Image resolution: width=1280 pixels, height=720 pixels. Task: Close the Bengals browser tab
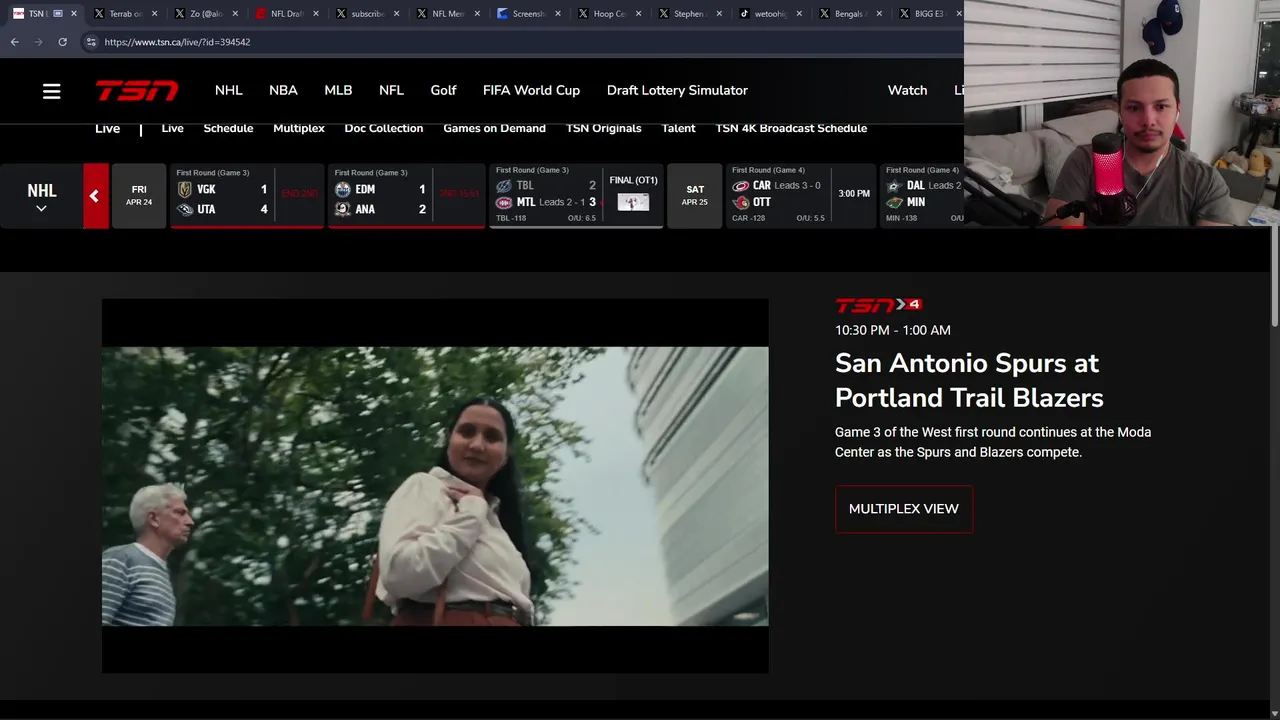tap(880, 14)
